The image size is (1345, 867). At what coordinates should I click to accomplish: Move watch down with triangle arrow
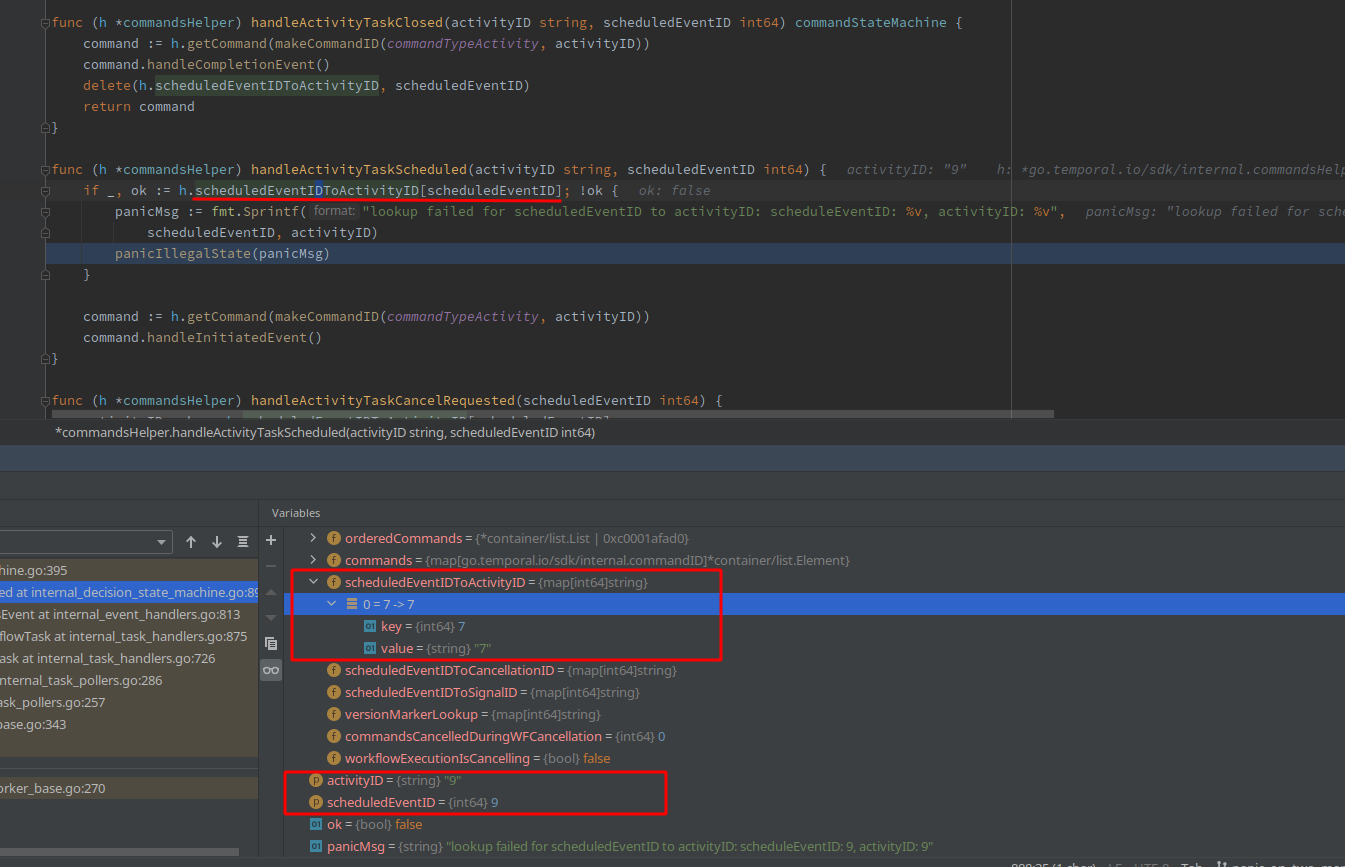[271, 617]
